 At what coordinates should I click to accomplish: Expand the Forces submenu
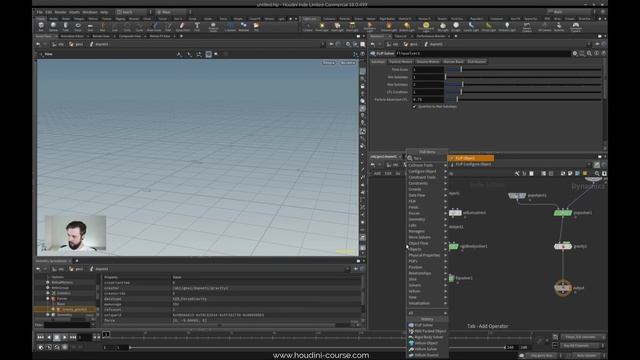(x=427, y=213)
